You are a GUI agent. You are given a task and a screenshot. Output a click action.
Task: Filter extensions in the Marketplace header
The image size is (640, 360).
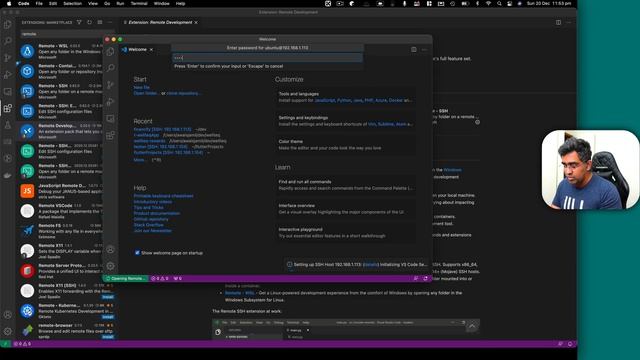coord(79,22)
